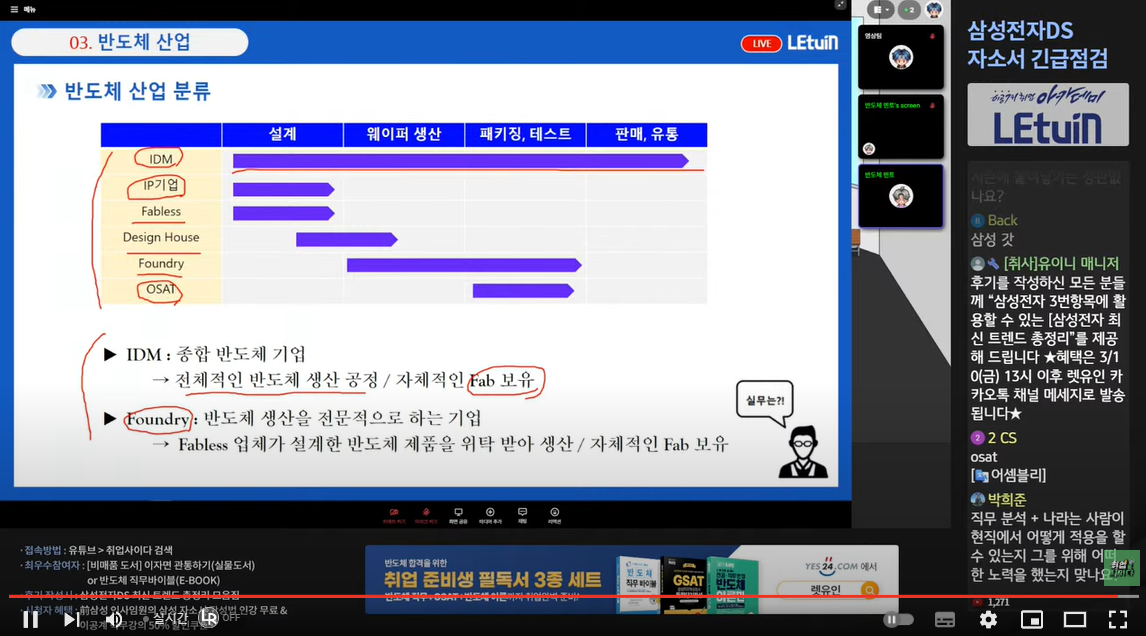Click the expand icon at top of the slide window
This screenshot has height=636, width=1146.
click(x=840, y=5)
